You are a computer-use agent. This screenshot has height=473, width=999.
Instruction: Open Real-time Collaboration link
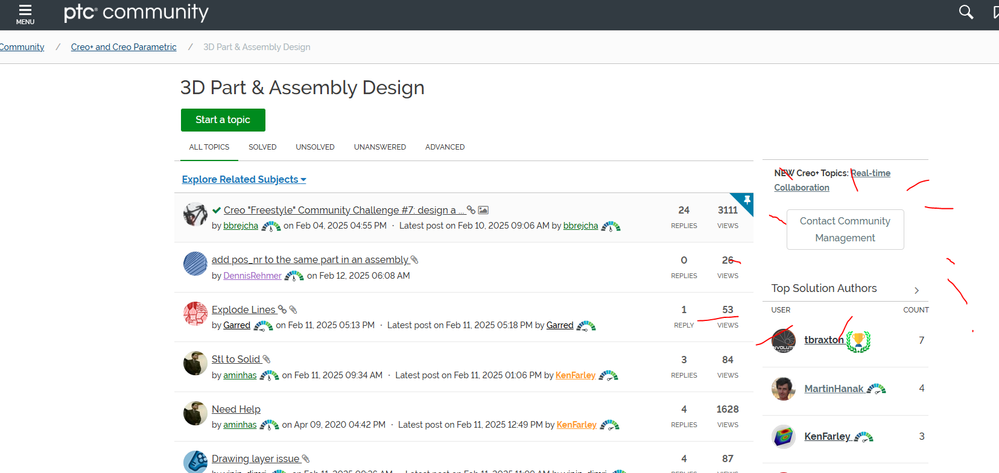tap(832, 180)
